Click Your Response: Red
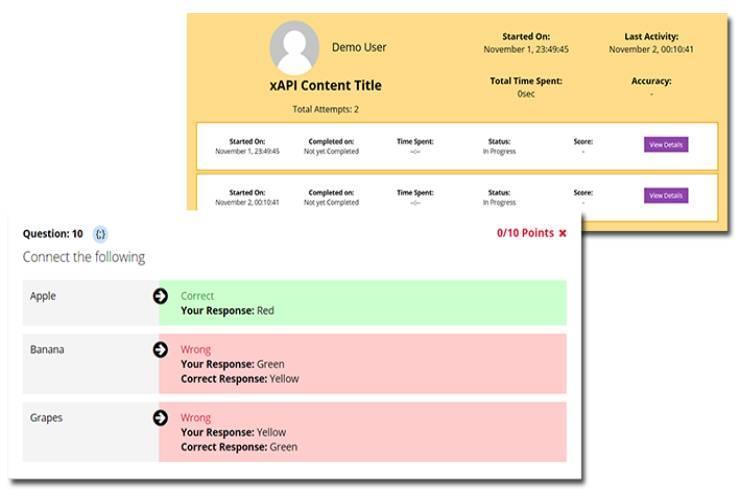The height and width of the screenshot is (500, 740). click(x=227, y=311)
